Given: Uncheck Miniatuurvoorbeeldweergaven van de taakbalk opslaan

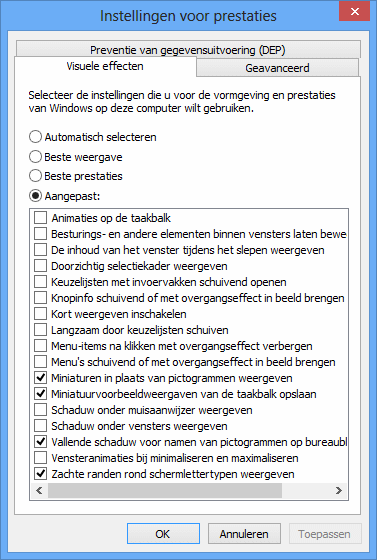Looking at the screenshot, I should [40, 394].
